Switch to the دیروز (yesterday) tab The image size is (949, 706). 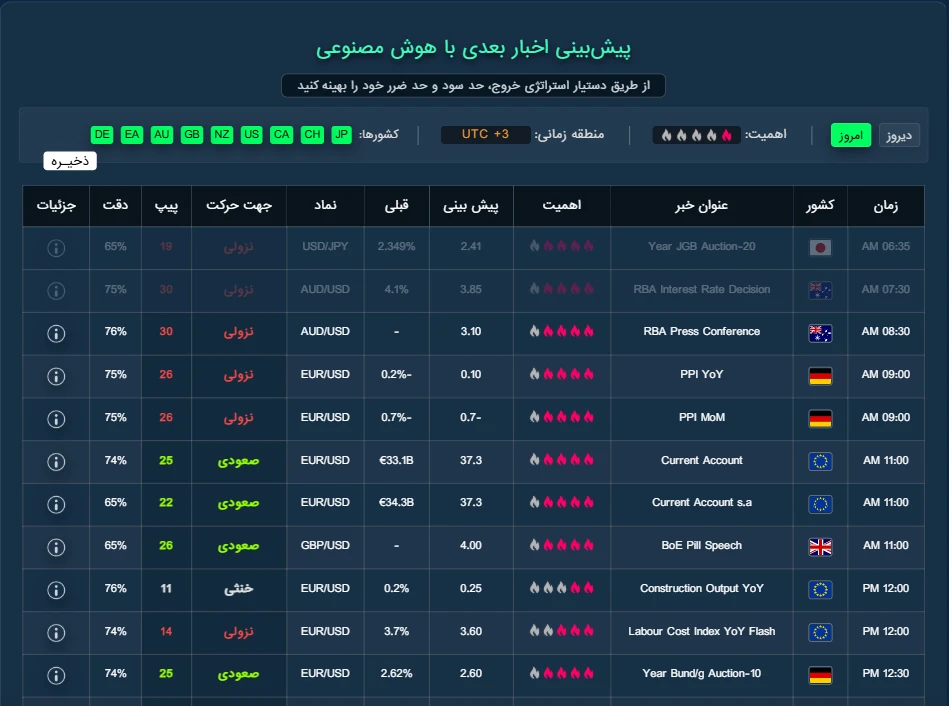(899, 136)
